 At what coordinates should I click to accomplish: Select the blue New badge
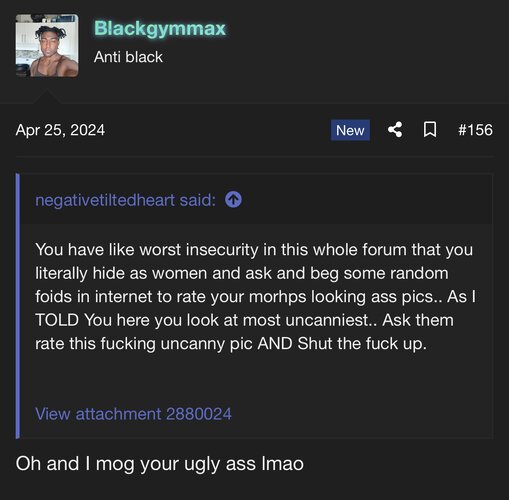coord(350,130)
